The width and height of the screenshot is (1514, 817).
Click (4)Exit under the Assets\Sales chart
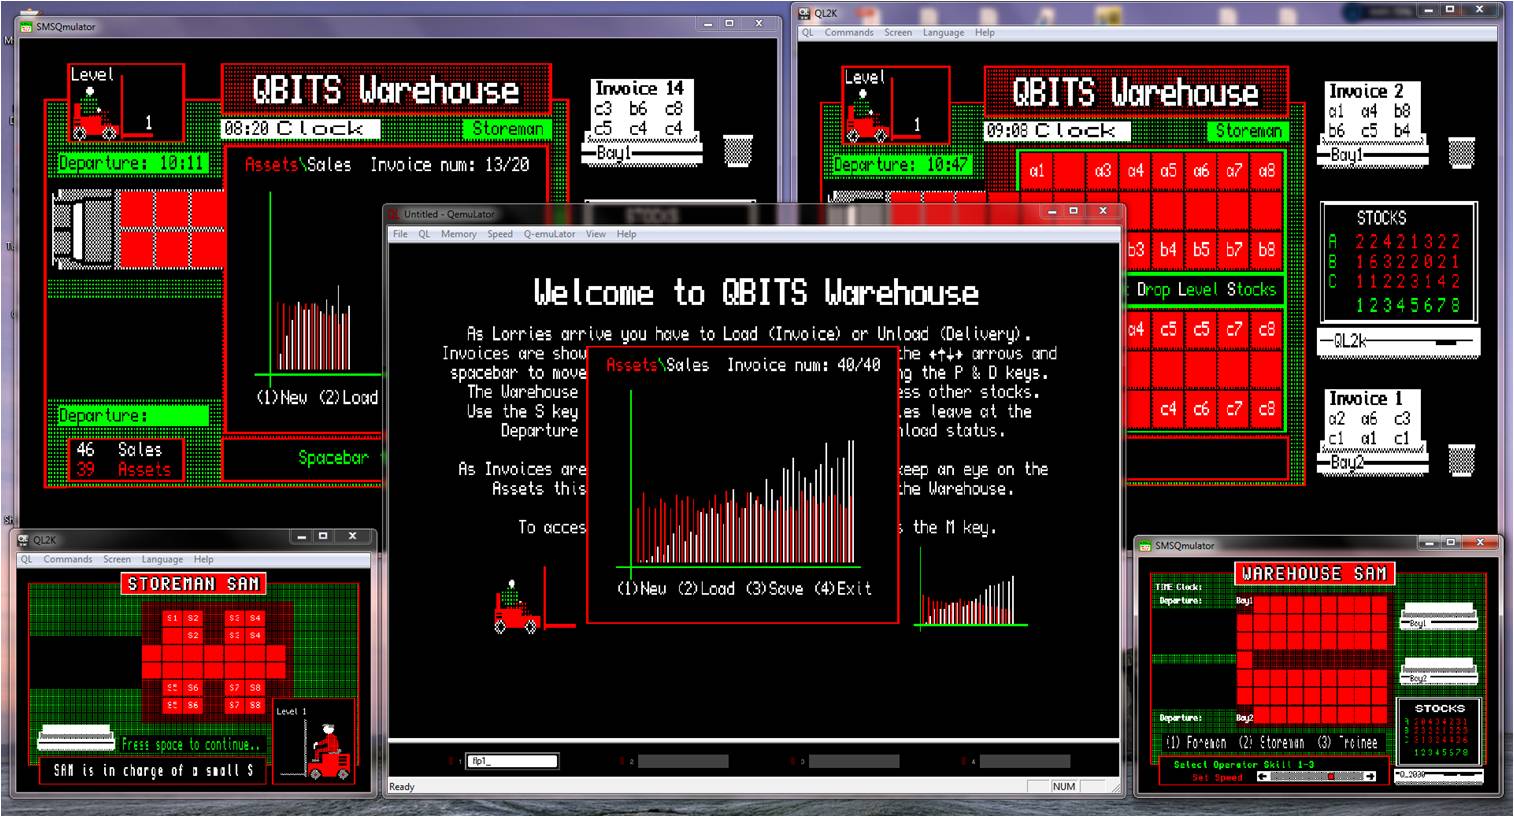pyautogui.click(x=842, y=589)
